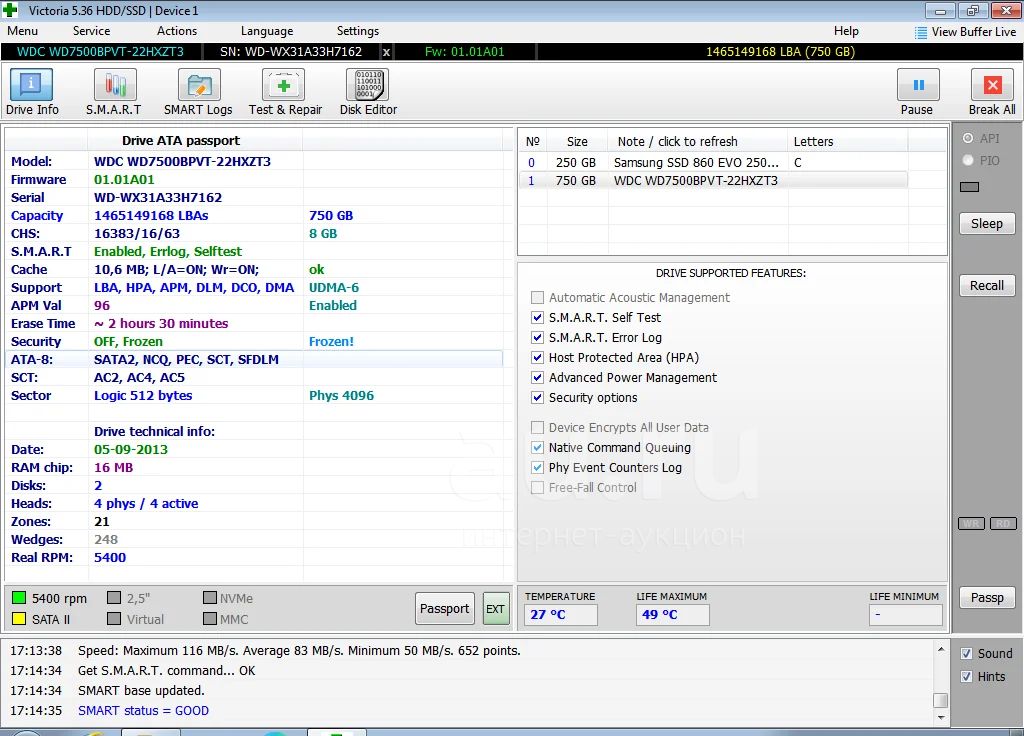Click the WR indicator box
This screenshot has width=1024, height=736.
[971, 524]
